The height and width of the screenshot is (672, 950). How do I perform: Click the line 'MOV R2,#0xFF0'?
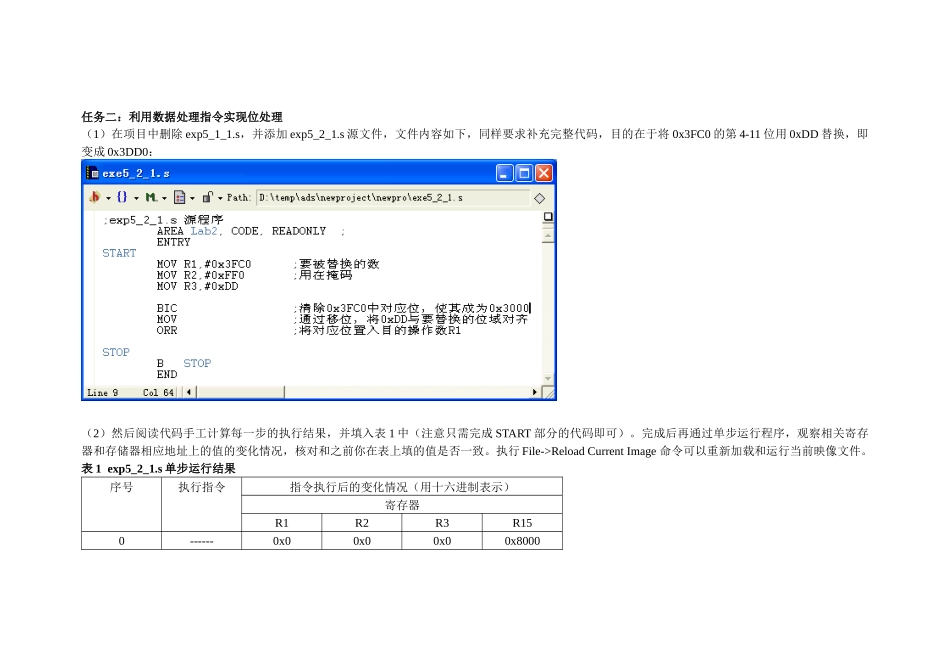pos(201,275)
